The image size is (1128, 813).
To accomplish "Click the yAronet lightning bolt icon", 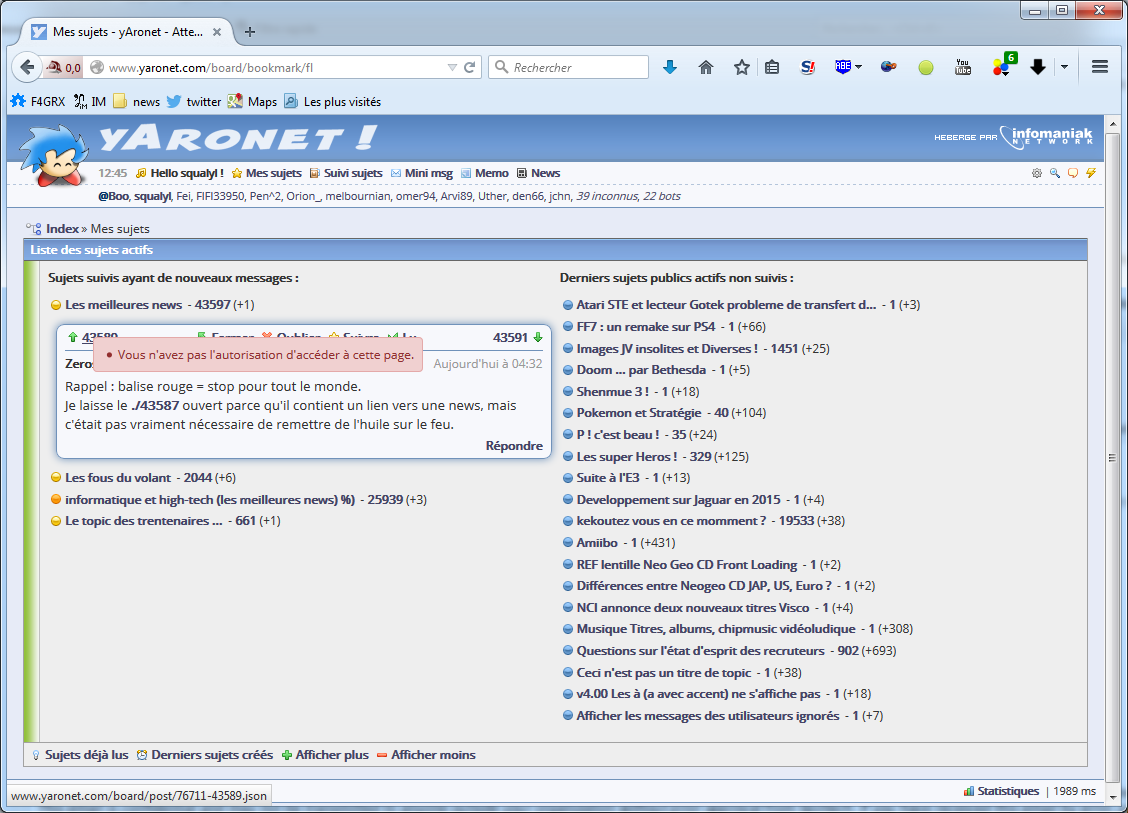I will pyautogui.click(x=1090, y=173).
